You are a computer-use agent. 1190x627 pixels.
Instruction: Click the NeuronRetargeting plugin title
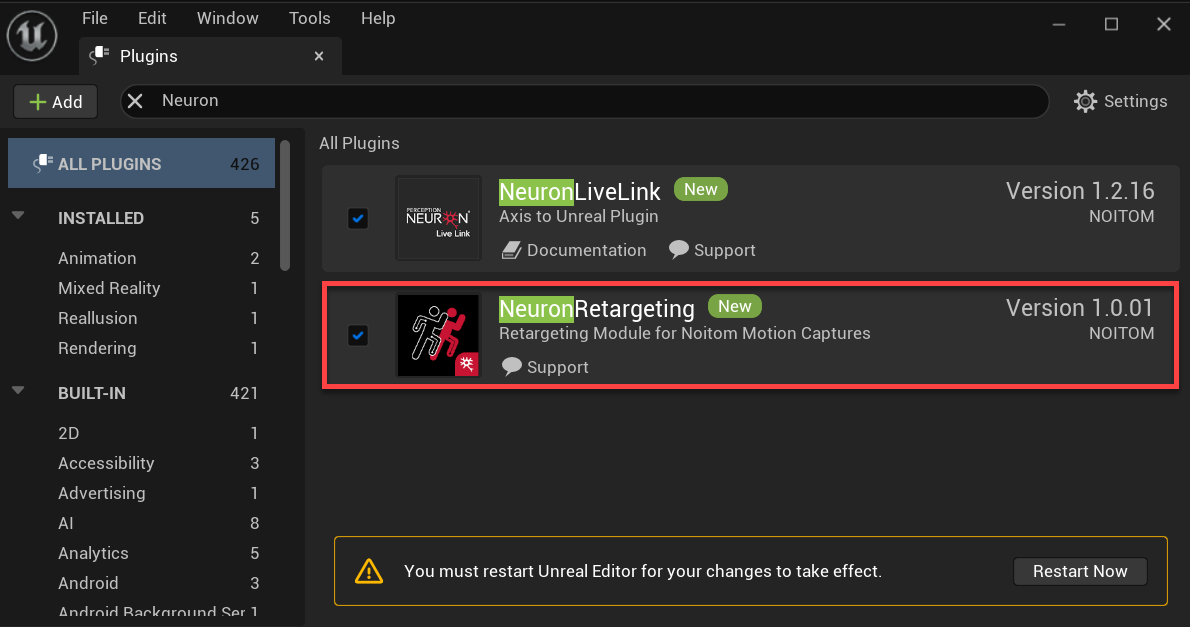tap(597, 308)
